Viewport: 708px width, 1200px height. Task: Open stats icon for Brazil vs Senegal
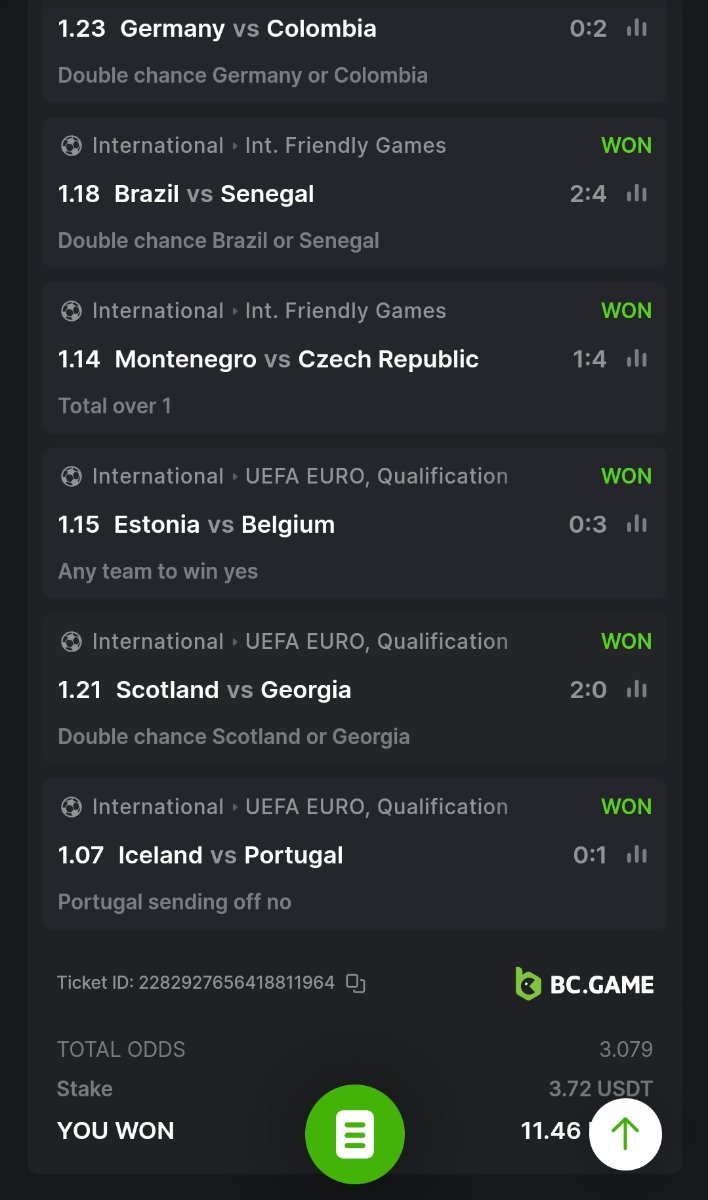[636, 193]
